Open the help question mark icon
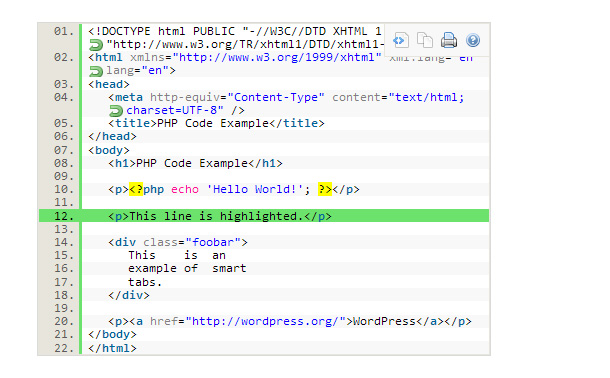This screenshot has width=610, height=378. pos(473,40)
